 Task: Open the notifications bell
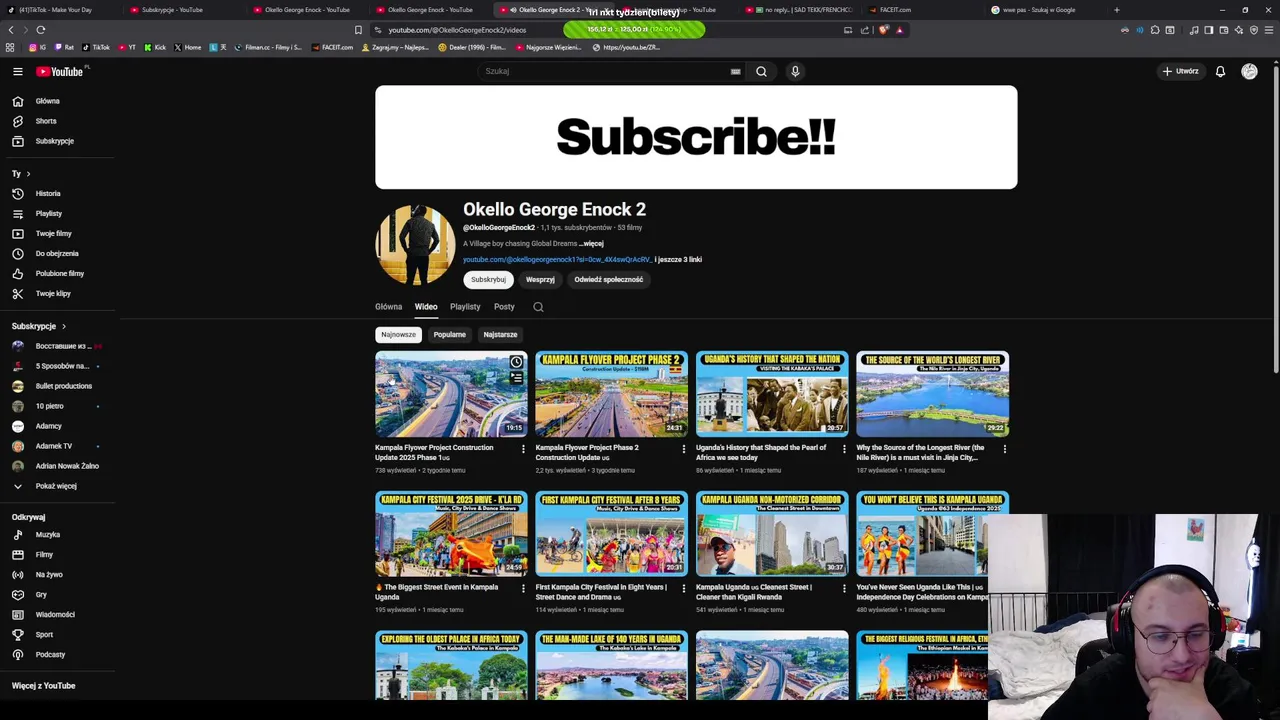[x=1220, y=71]
